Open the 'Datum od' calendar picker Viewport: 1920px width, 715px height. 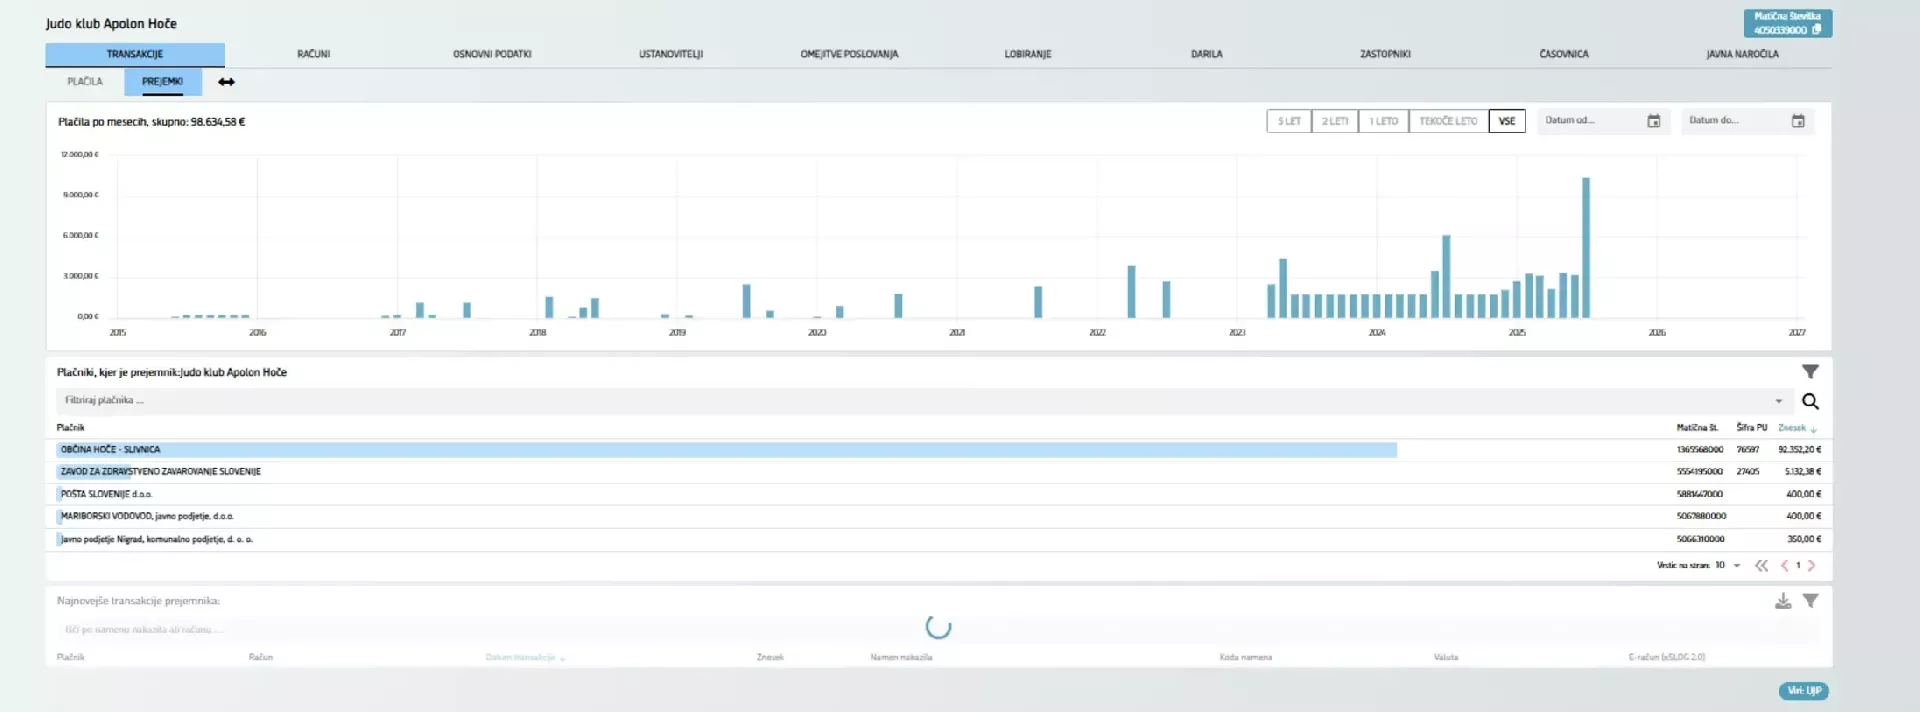pyautogui.click(x=1653, y=121)
